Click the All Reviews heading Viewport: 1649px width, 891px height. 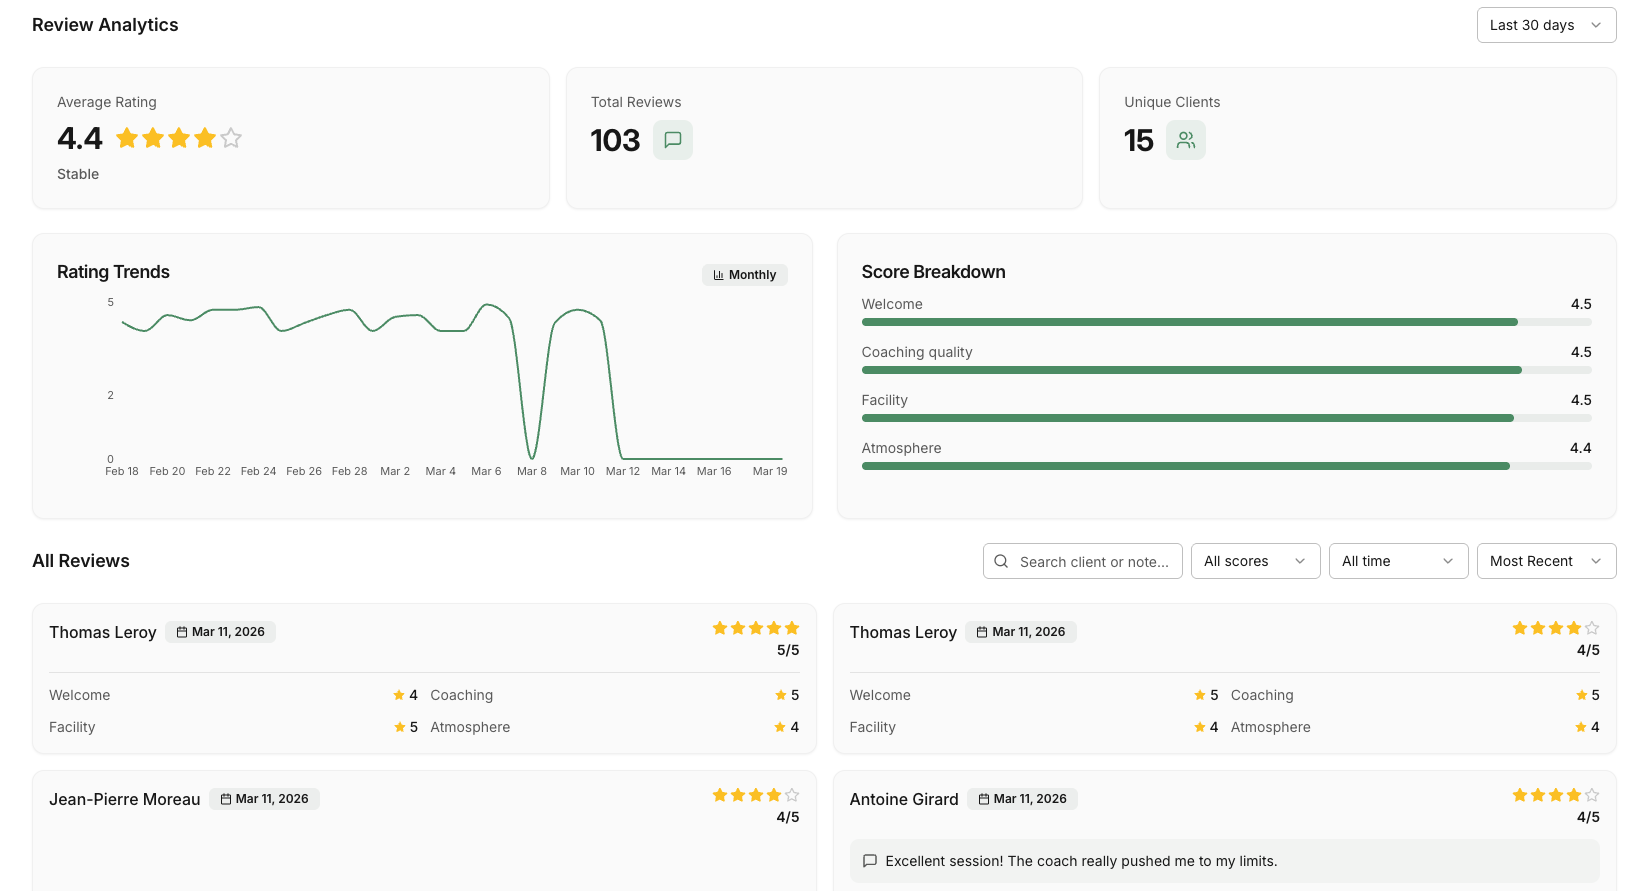[x=81, y=561]
